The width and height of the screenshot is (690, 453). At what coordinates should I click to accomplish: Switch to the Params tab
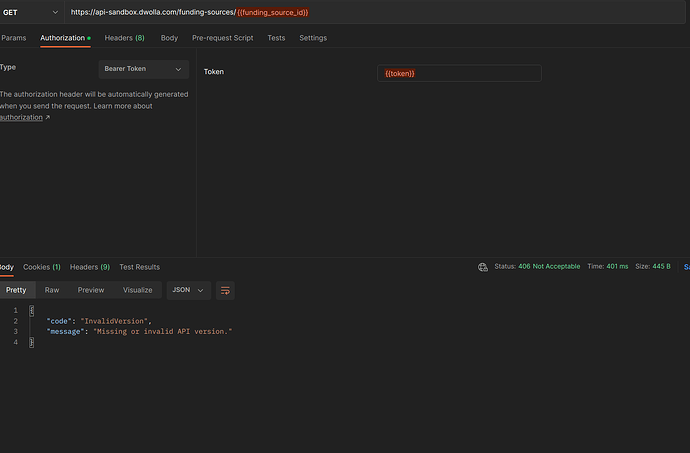pos(14,38)
